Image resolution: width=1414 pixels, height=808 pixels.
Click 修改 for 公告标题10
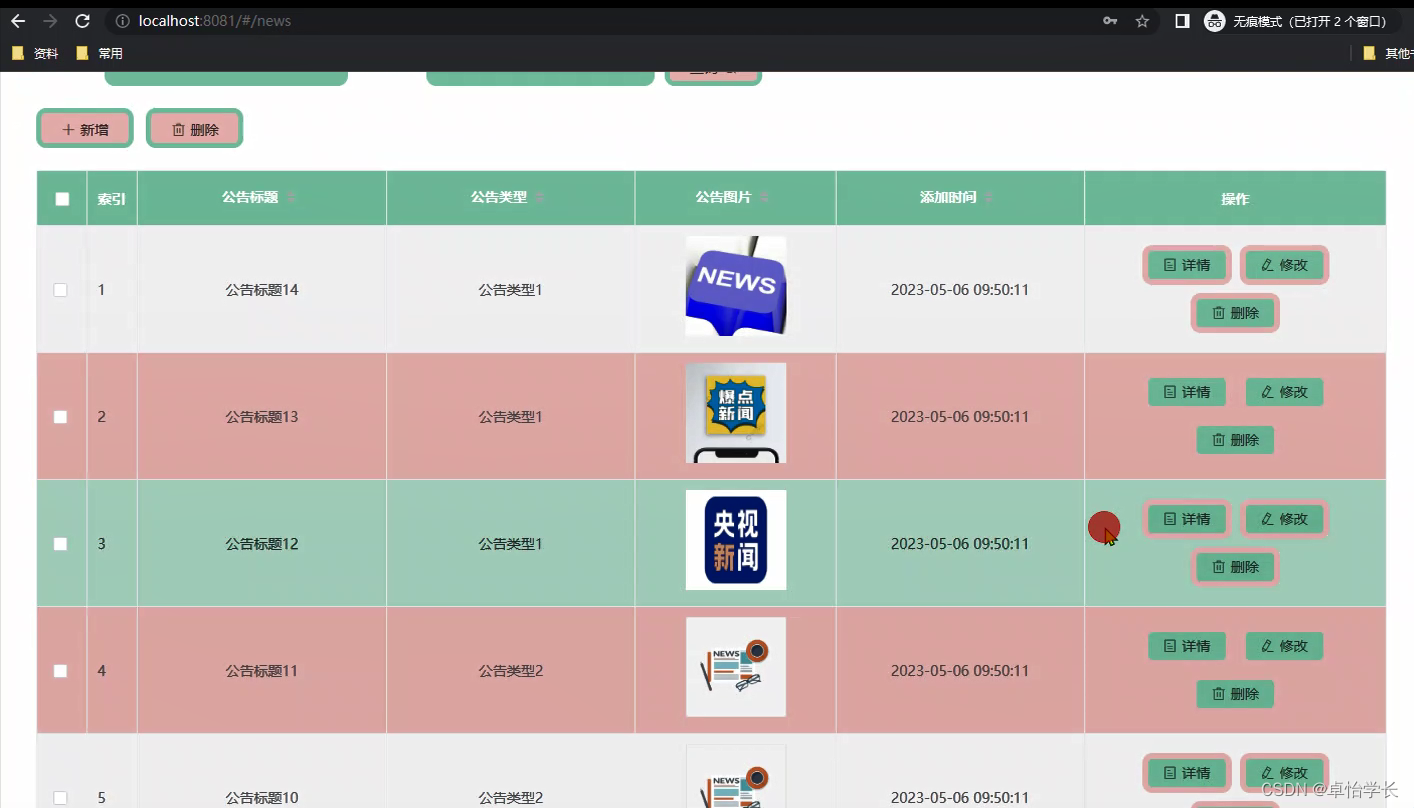[x=1285, y=773]
